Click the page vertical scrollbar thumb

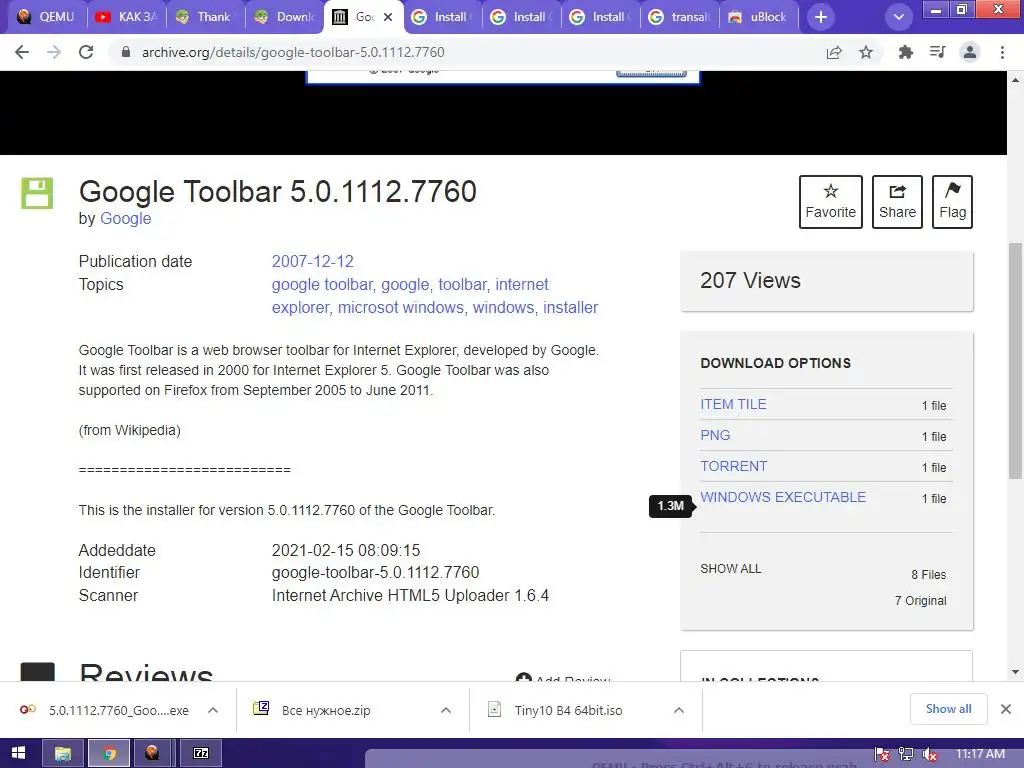pos(1015,360)
